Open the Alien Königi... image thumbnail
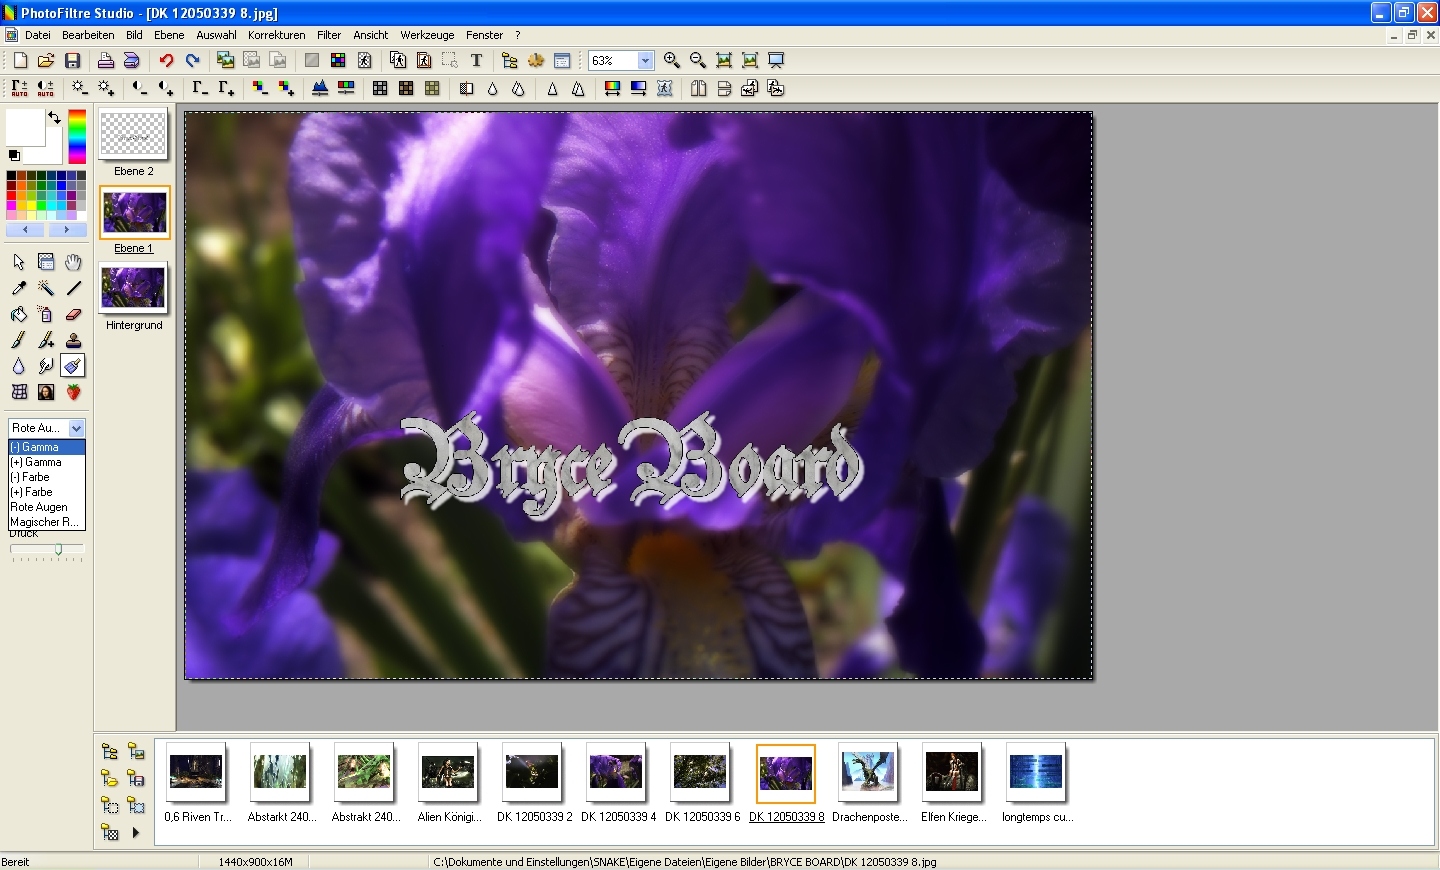Screen dimensions: 1440x870 [x=448, y=772]
